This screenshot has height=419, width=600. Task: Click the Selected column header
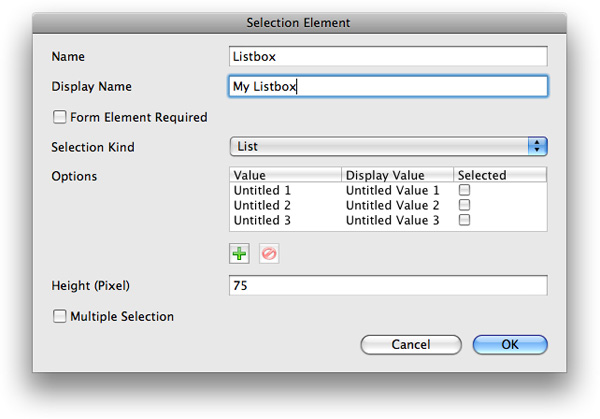point(500,175)
